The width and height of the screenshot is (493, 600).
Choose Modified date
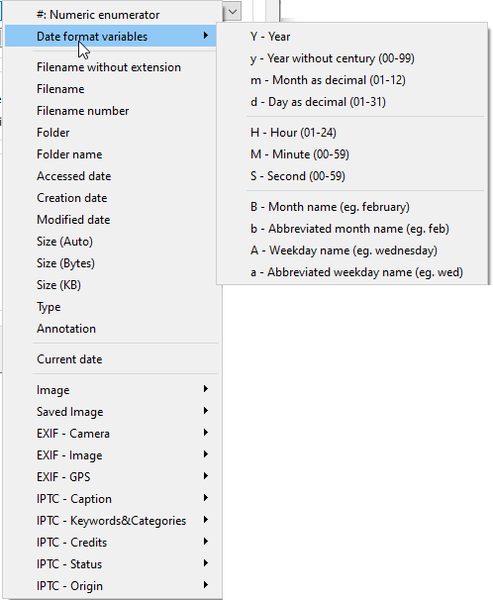[113, 220]
